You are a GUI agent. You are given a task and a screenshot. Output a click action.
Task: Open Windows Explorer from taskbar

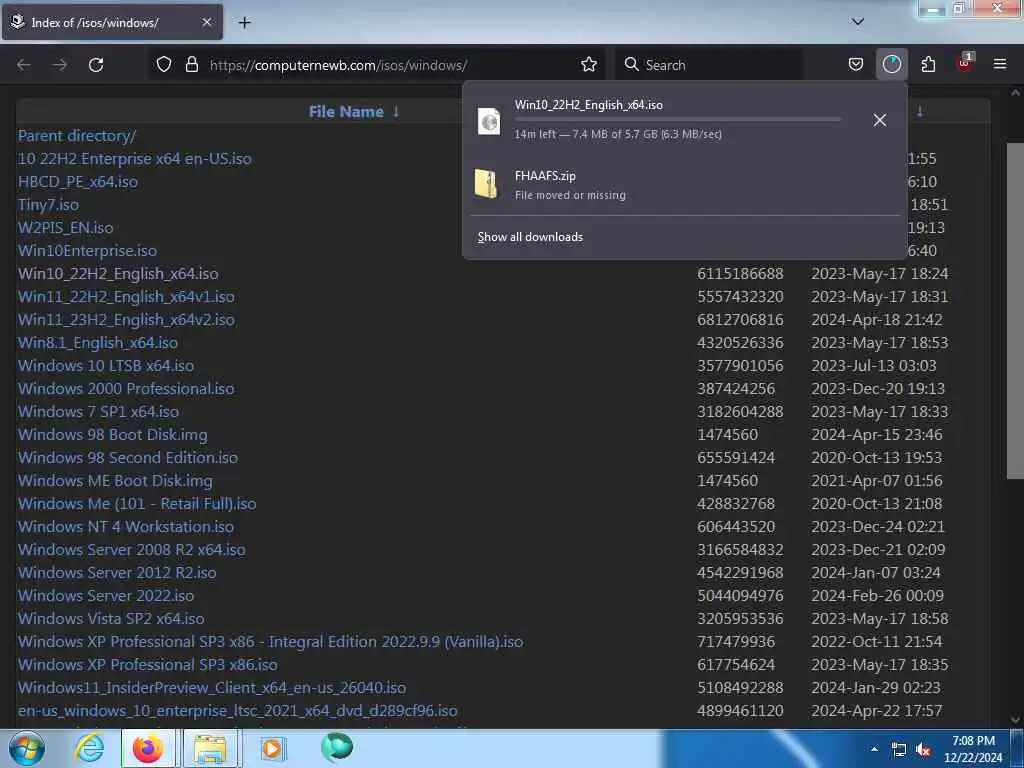(210, 748)
